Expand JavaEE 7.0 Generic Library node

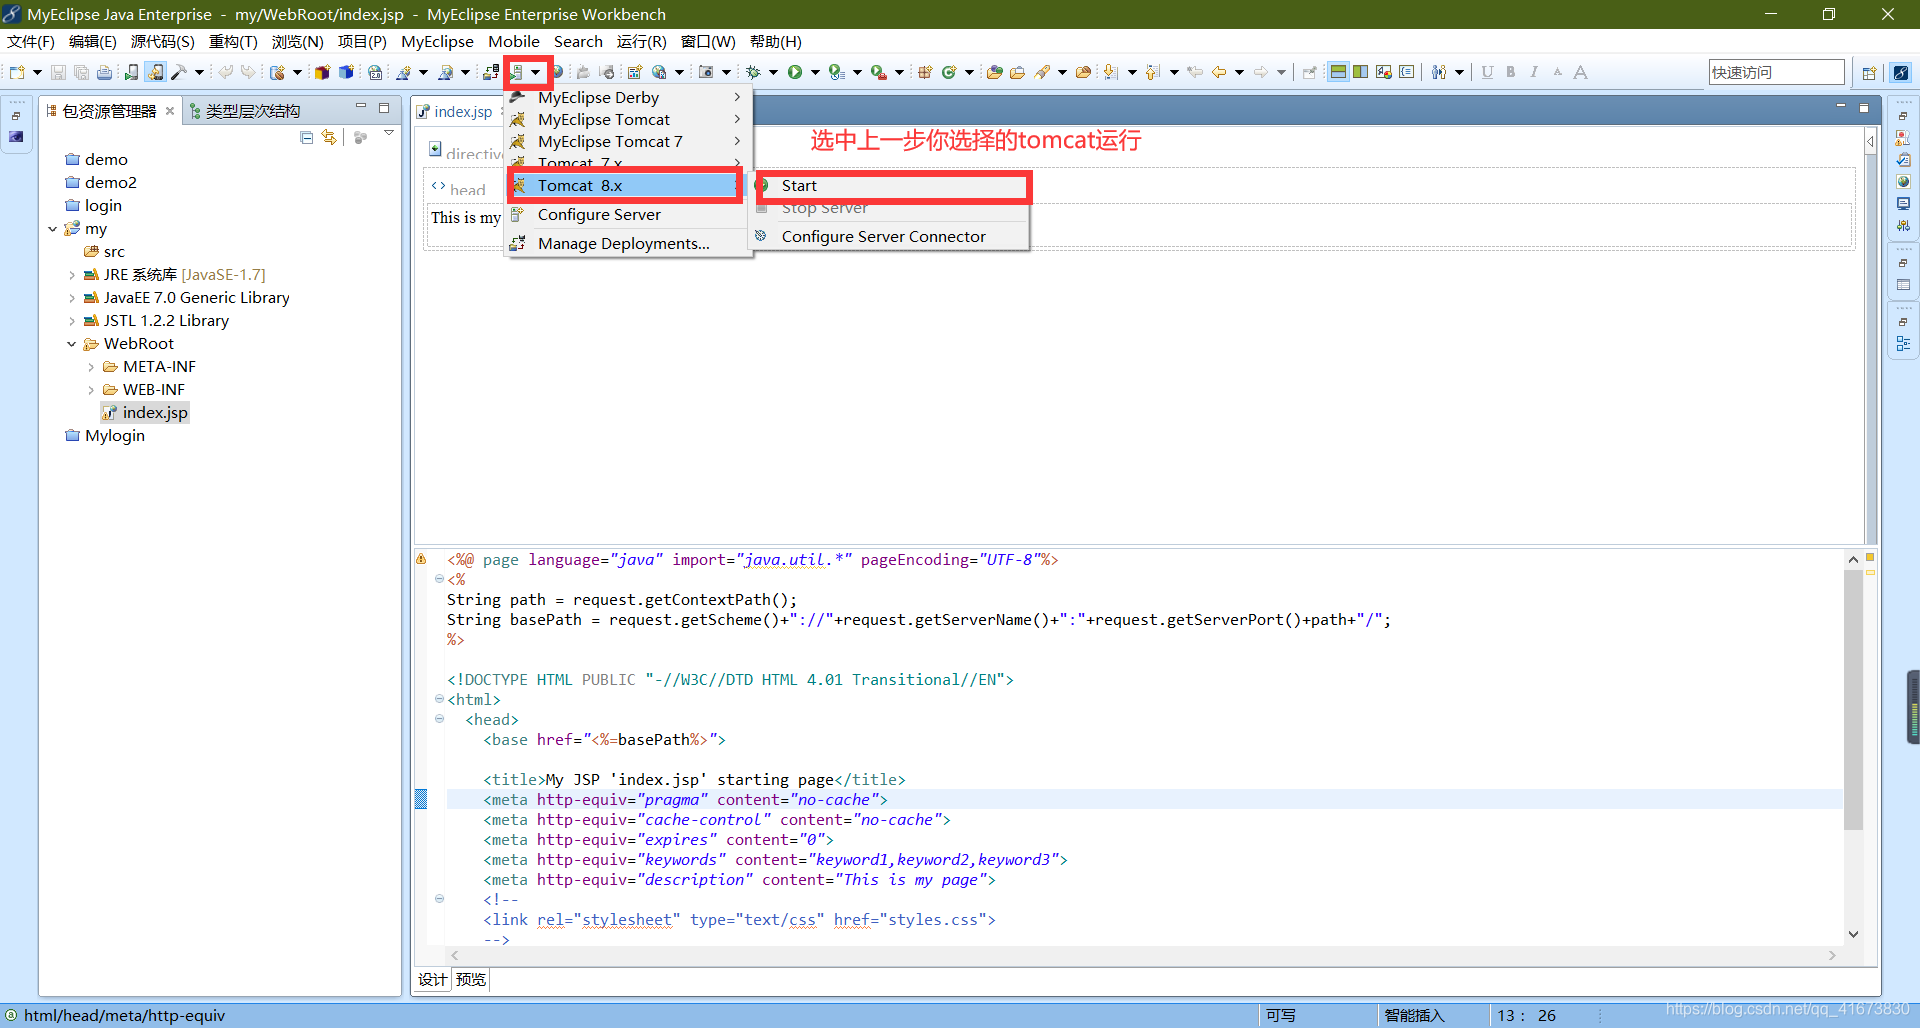[x=71, y=298]
